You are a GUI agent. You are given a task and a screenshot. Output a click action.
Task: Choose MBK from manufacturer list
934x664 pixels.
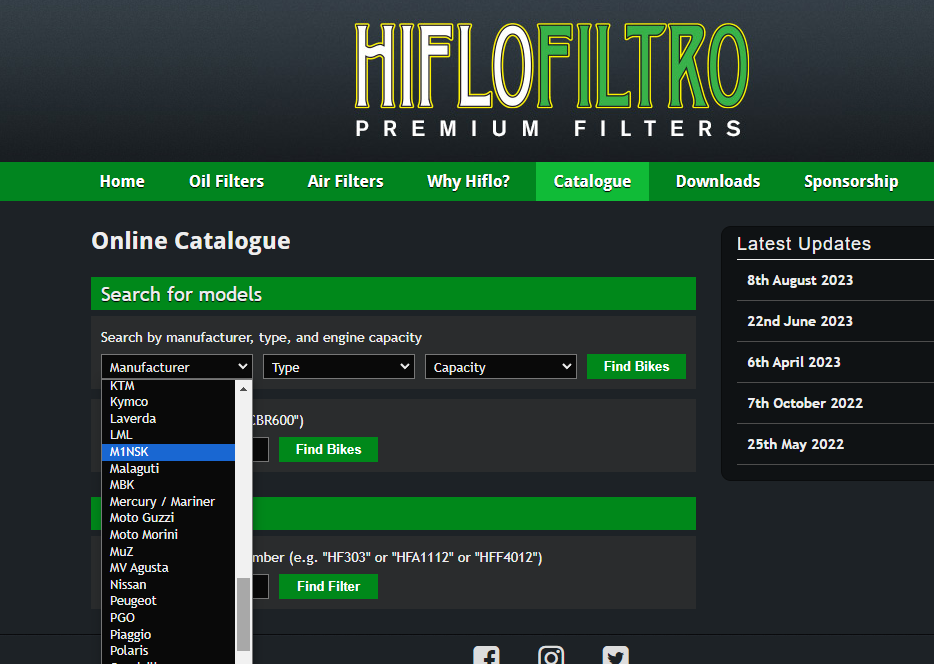[169, 485]
